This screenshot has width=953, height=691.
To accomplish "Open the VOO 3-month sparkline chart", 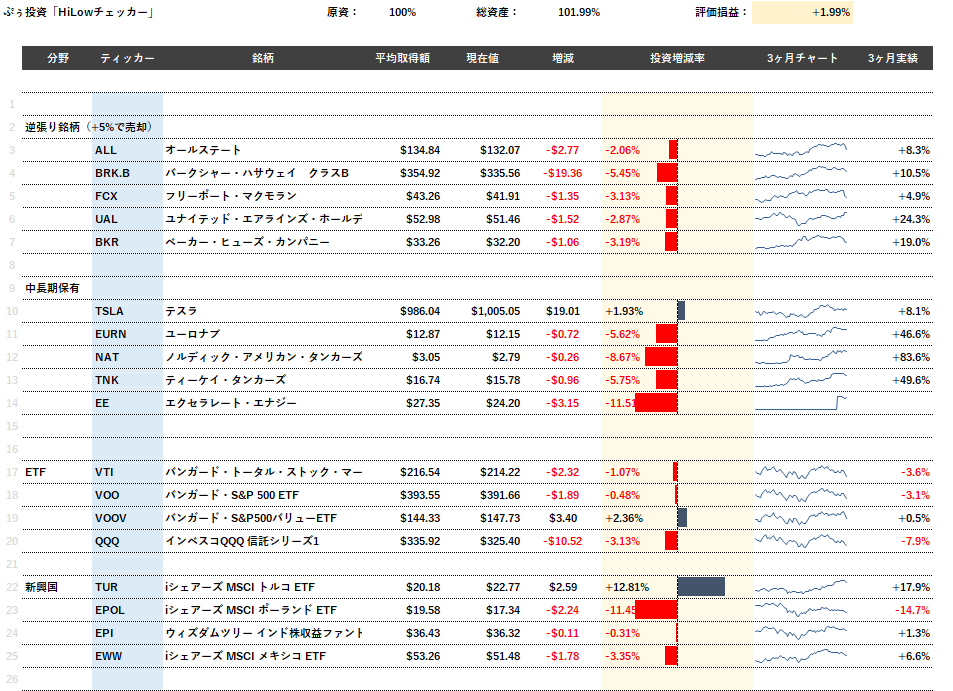I will [x=801, y=495].
